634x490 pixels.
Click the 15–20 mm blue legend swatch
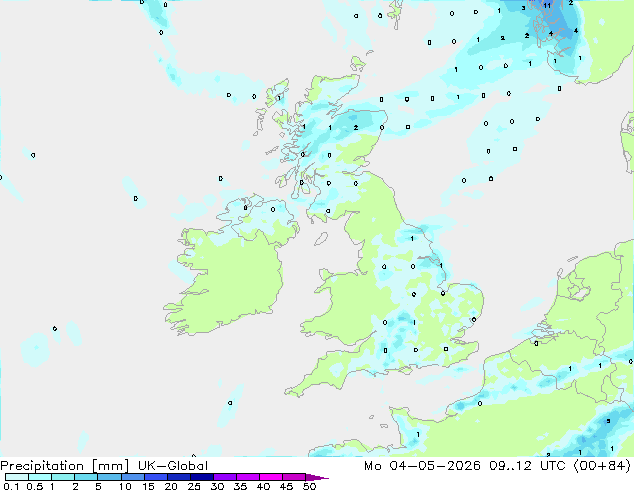[155, 477]
